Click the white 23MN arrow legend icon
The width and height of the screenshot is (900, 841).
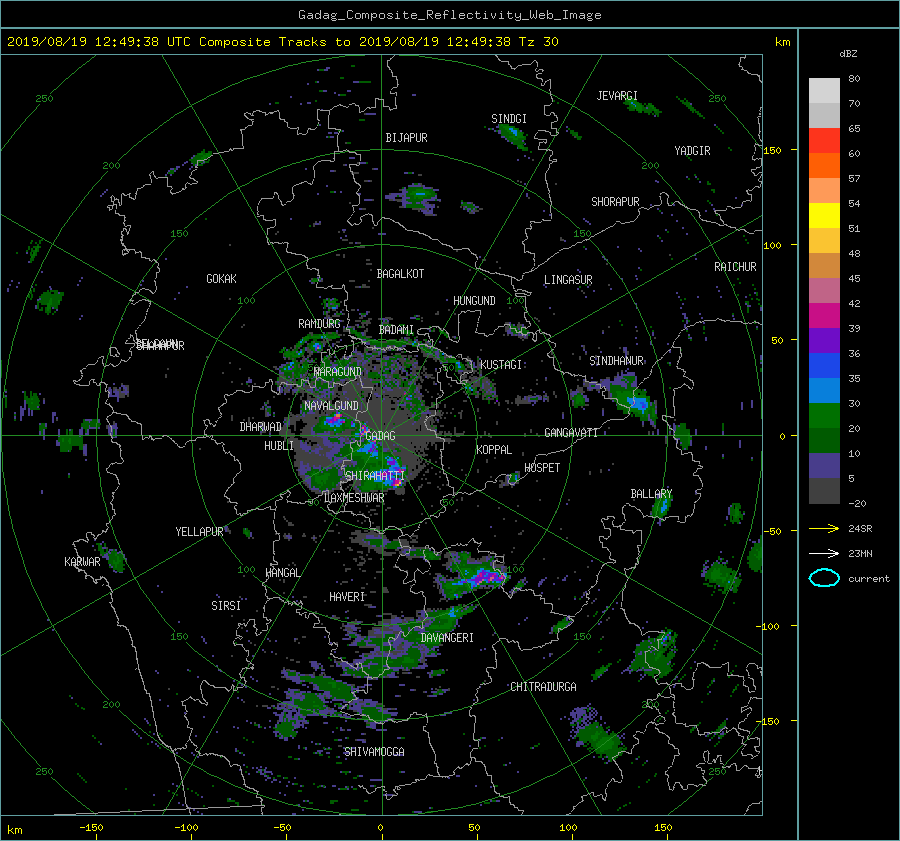pyautogui.click(x=824, y=553)
